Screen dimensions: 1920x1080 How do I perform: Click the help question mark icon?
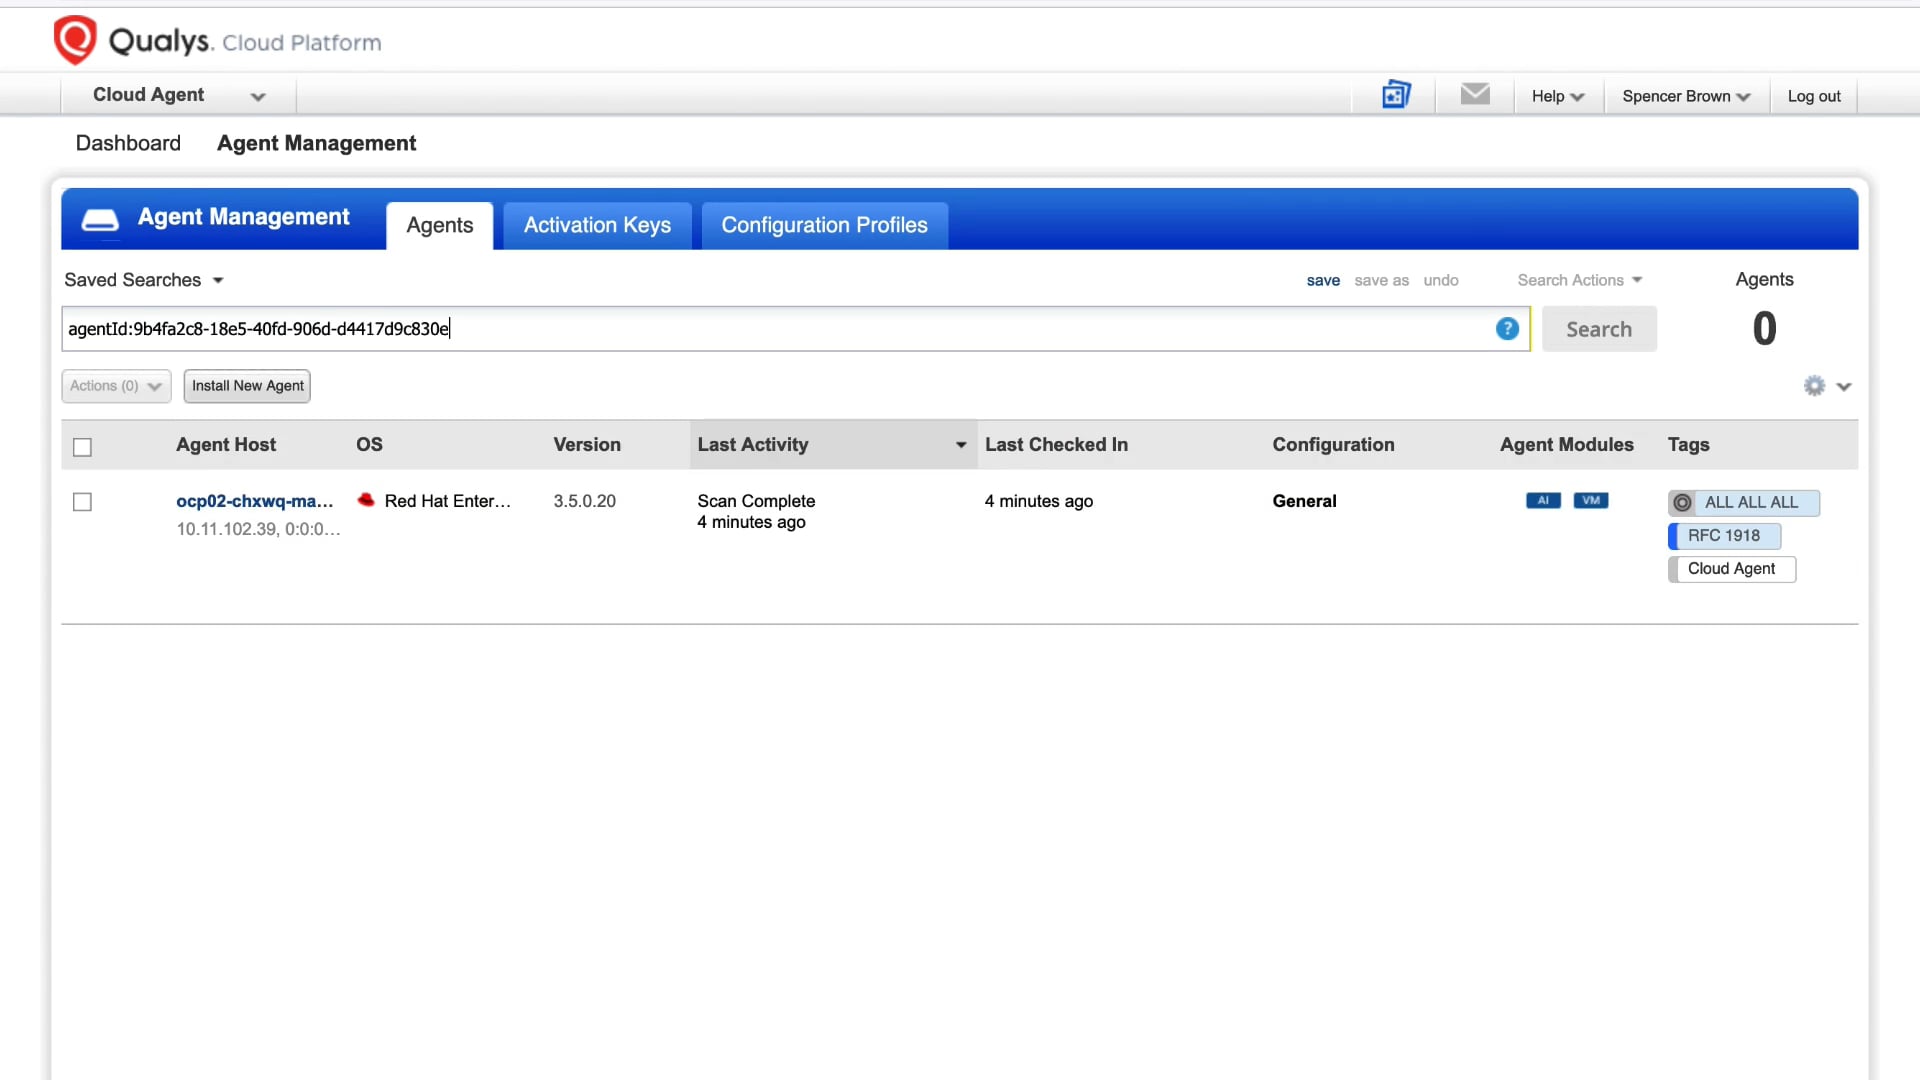click(x=1507, y=328)
